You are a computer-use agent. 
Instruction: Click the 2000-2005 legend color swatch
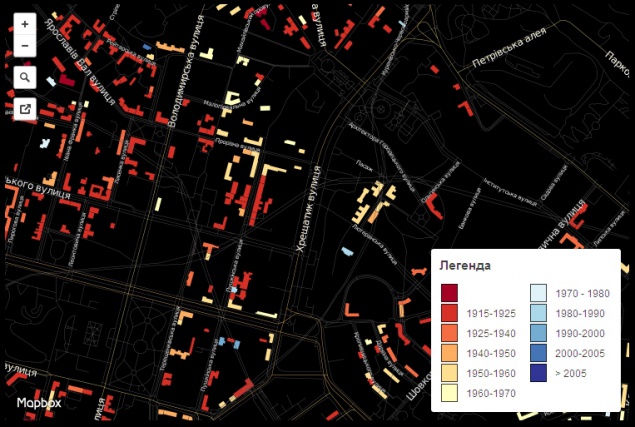pos(539,353)
